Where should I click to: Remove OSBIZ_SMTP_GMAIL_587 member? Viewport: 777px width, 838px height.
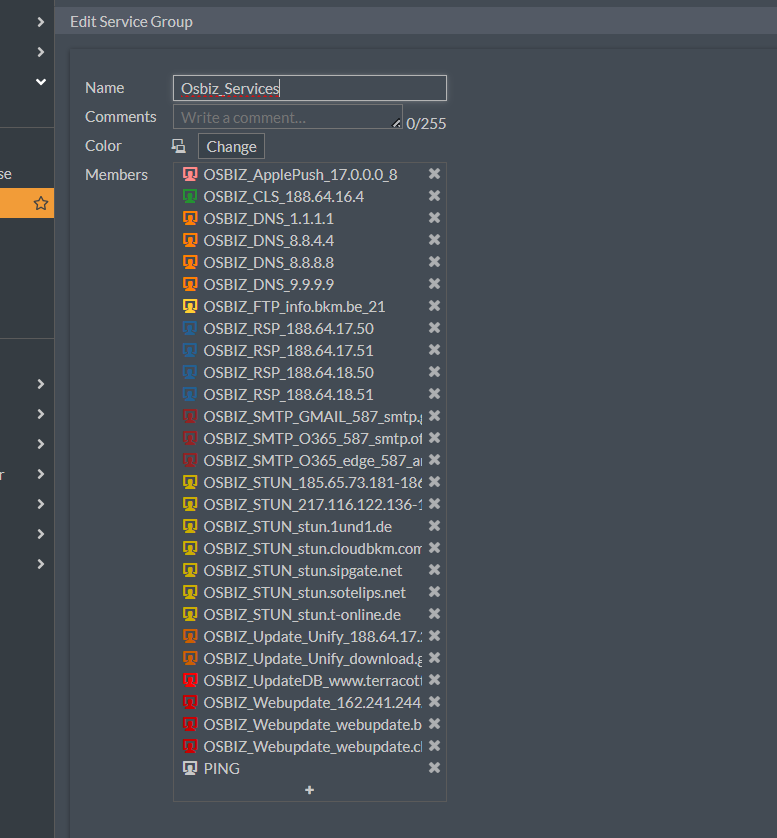click(434, 415)
